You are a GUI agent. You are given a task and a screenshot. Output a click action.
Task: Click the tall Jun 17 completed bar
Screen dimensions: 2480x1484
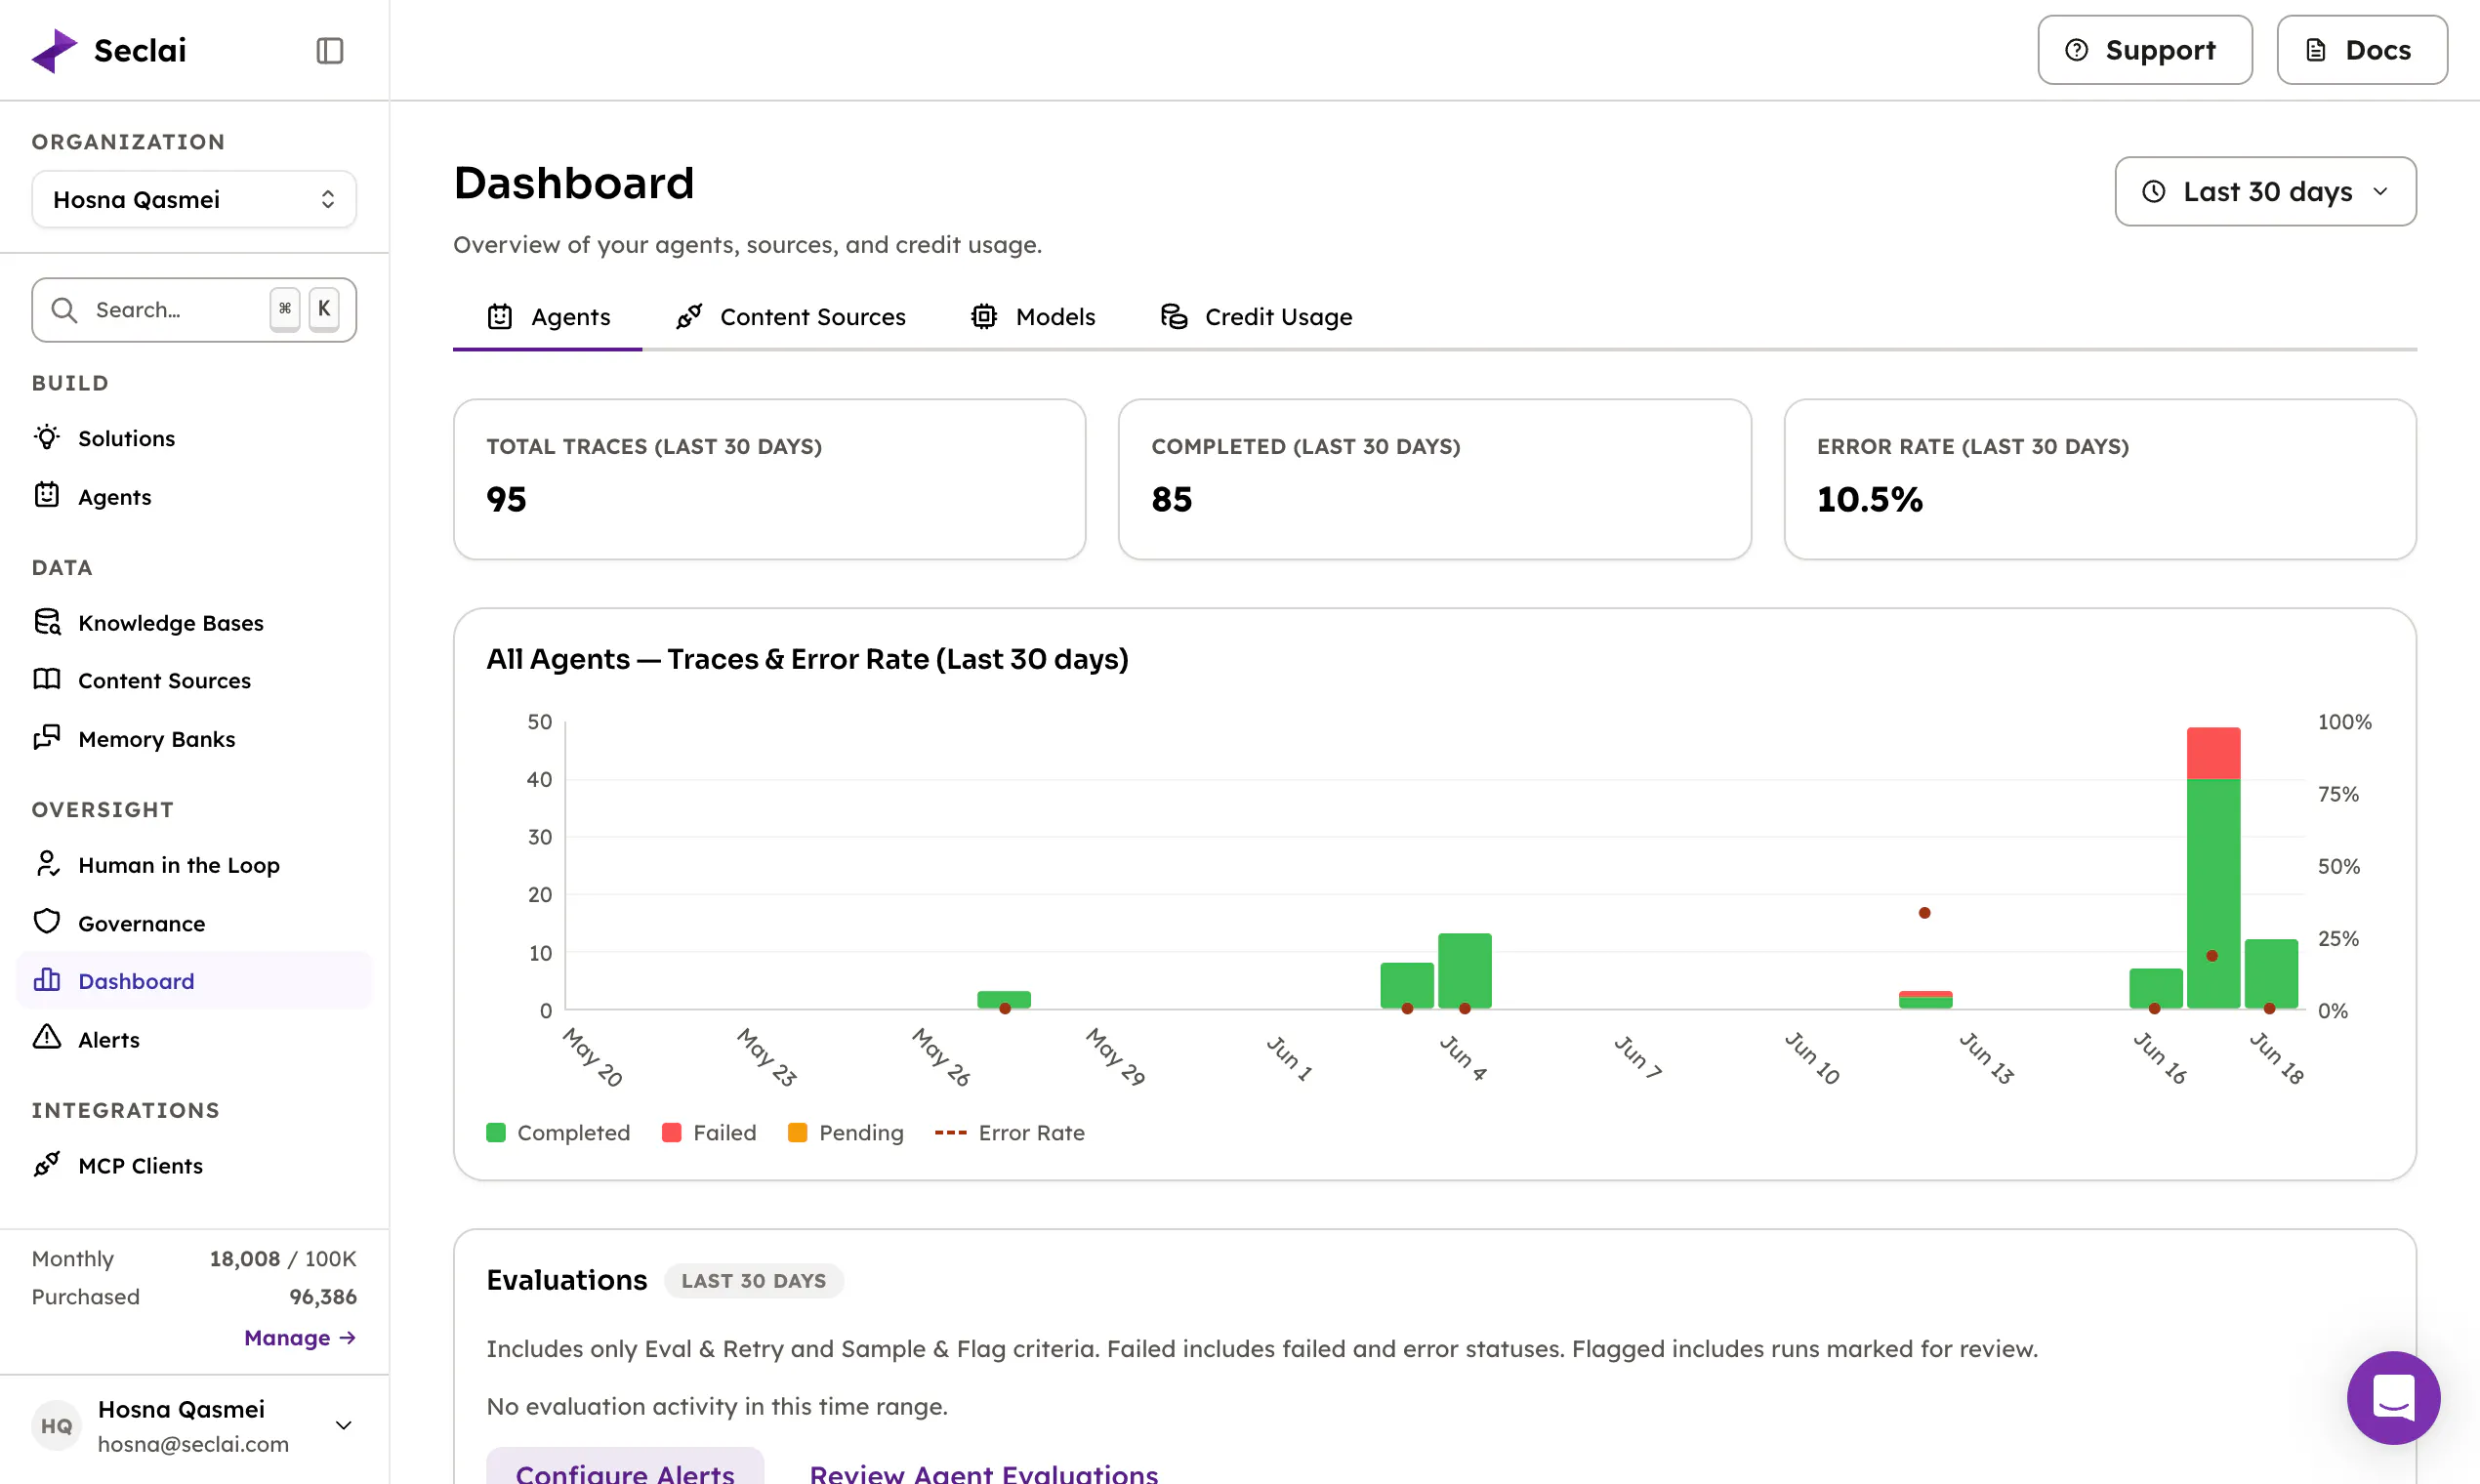tap(2213, 893)
